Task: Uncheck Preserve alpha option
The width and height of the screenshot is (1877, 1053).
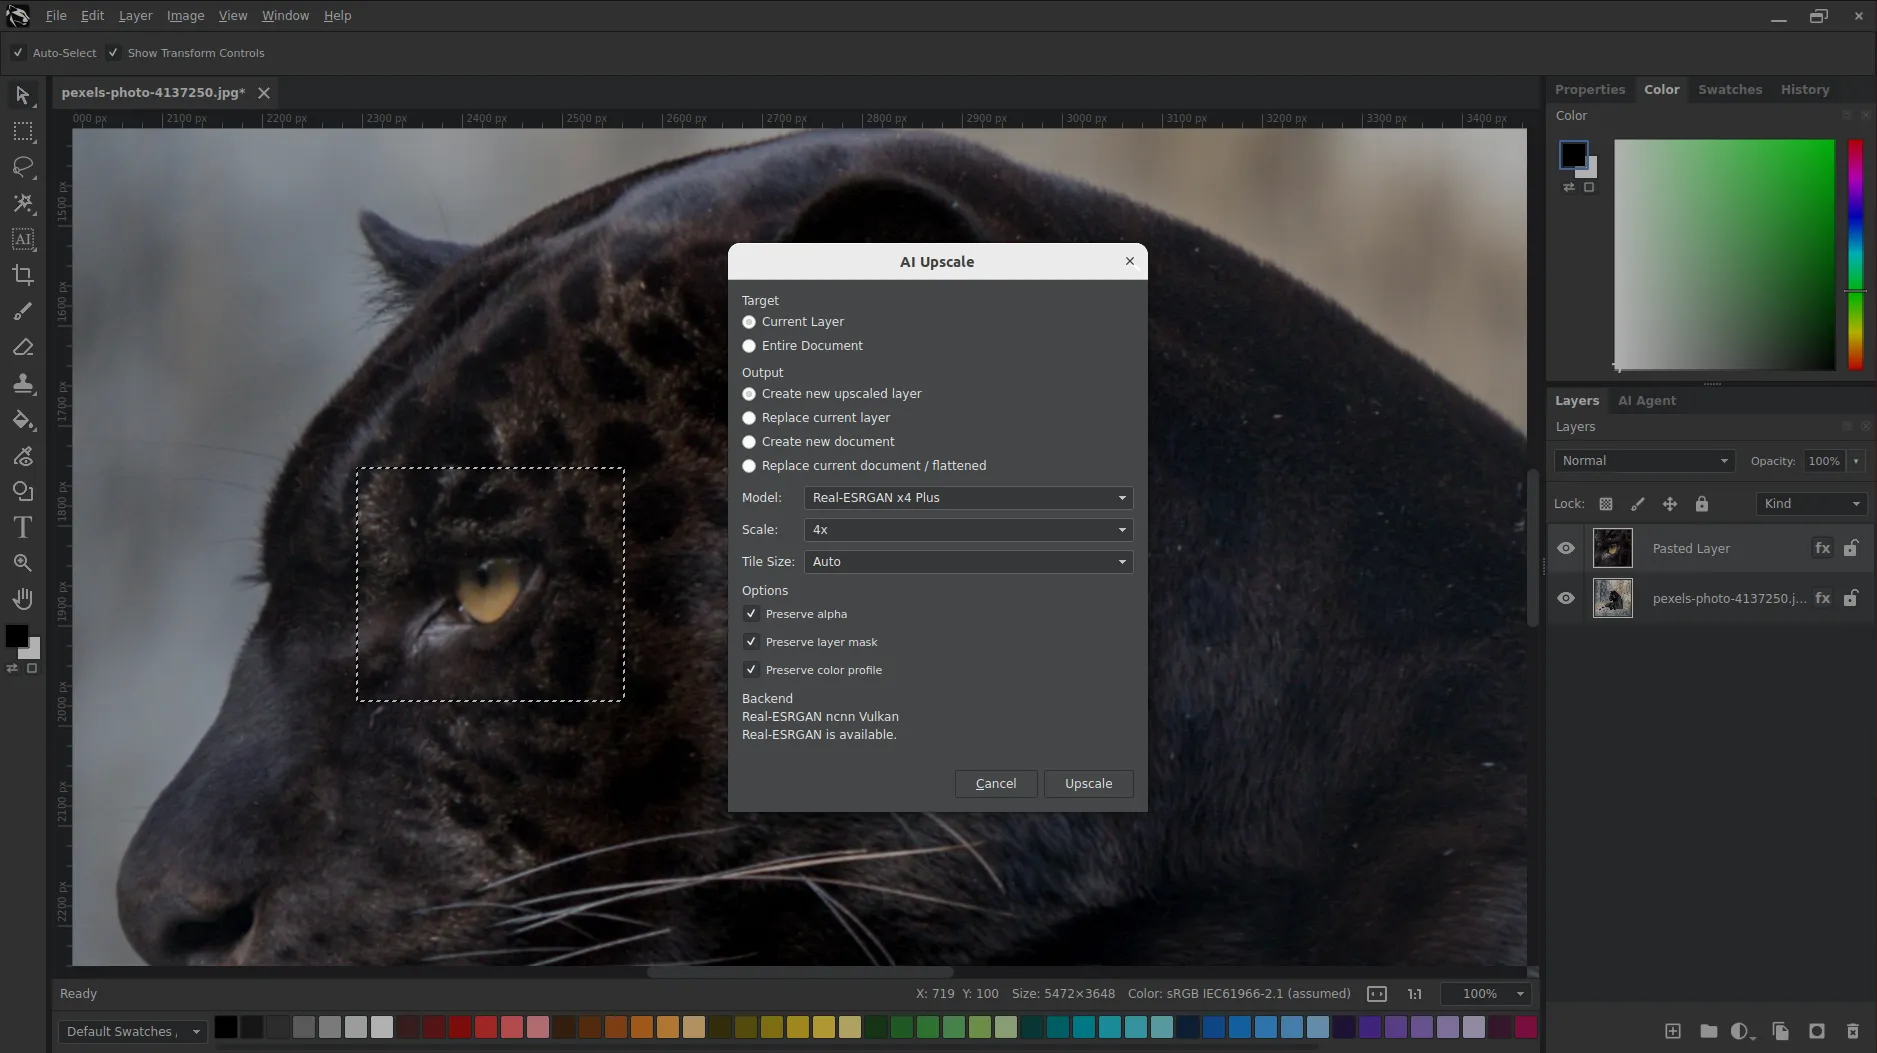Action: click(x=751, y=614)
